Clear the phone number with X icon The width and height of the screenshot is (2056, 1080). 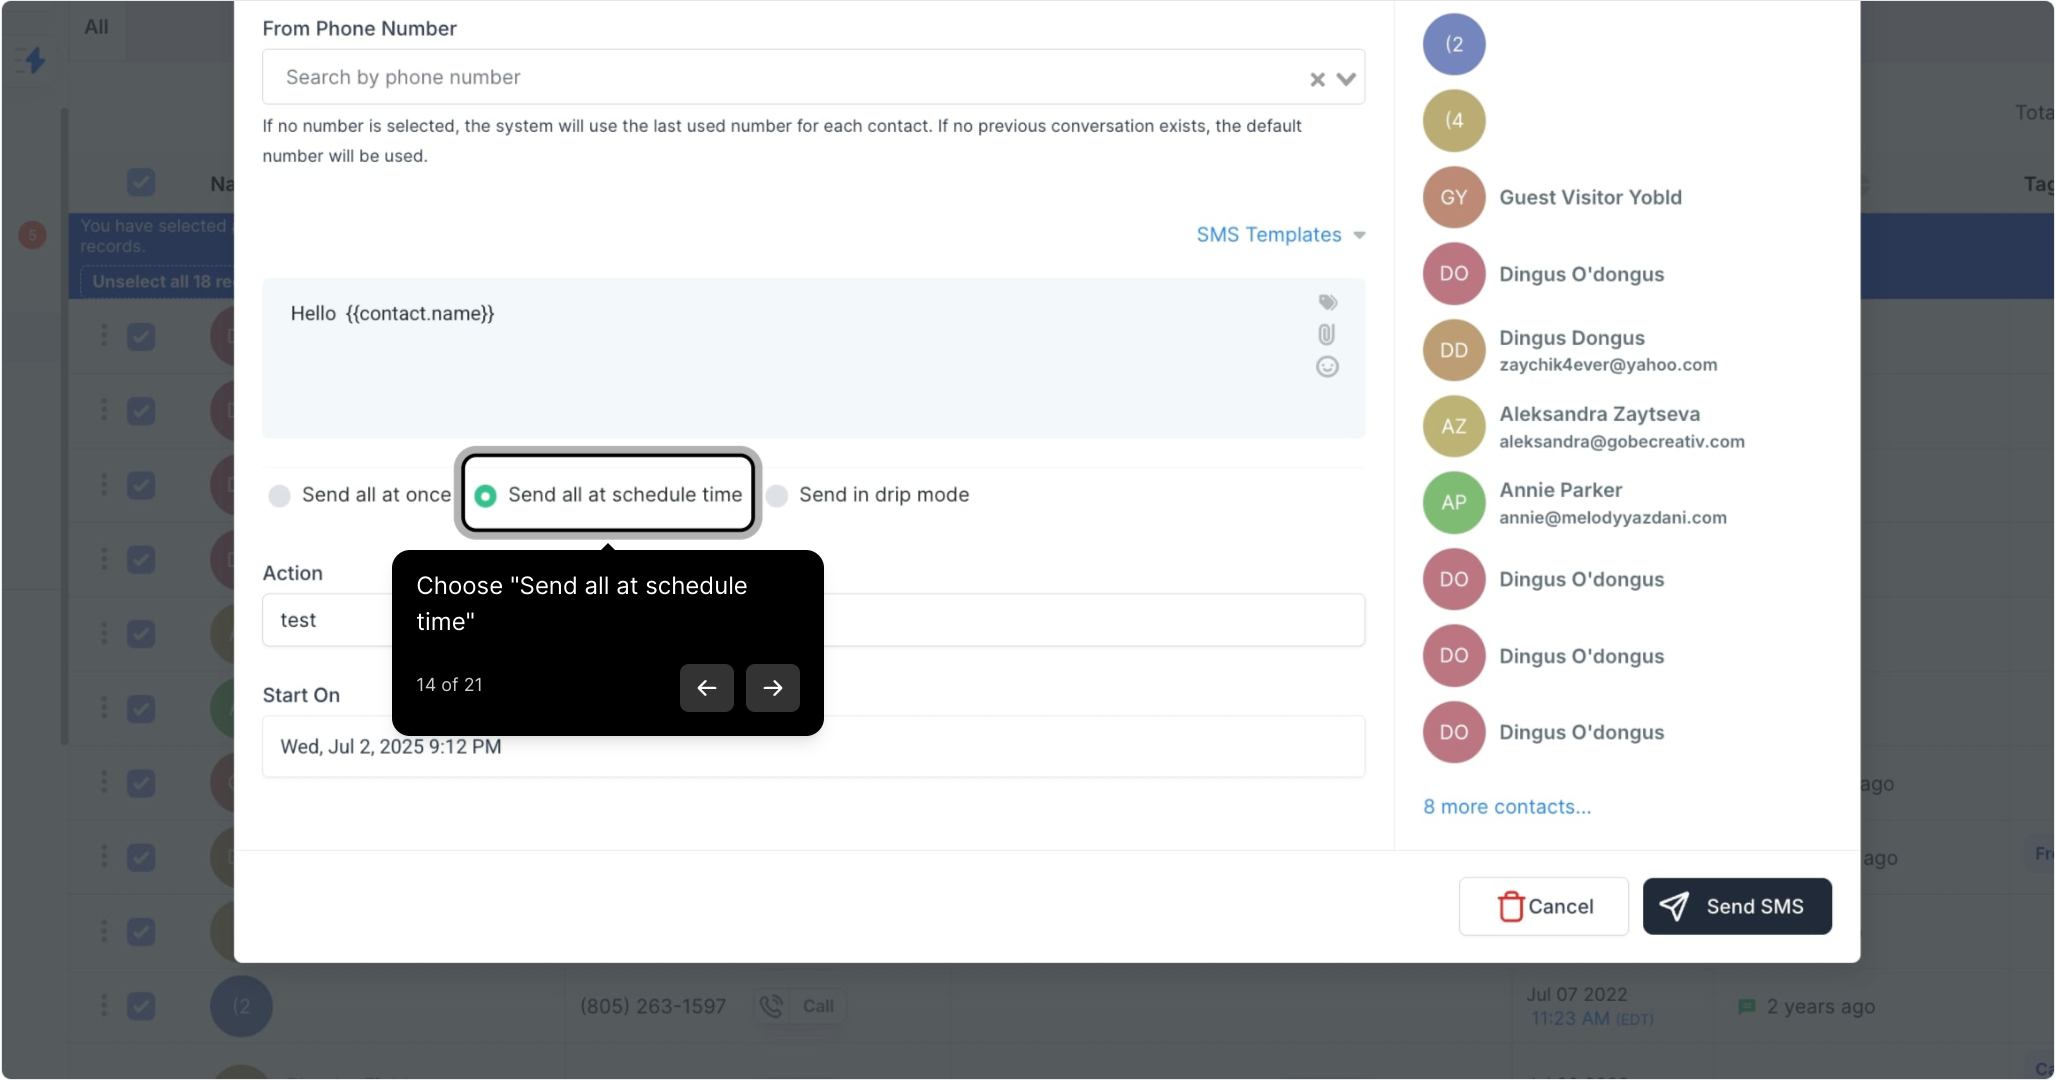click(1317, 79)
